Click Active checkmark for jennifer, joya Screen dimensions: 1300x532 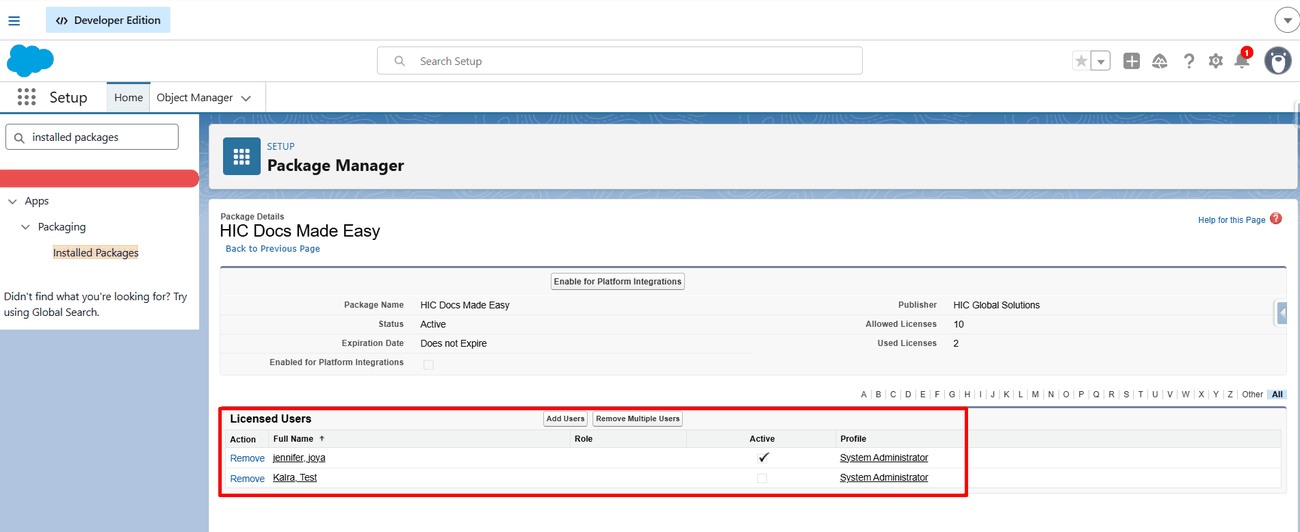(763, 457)
